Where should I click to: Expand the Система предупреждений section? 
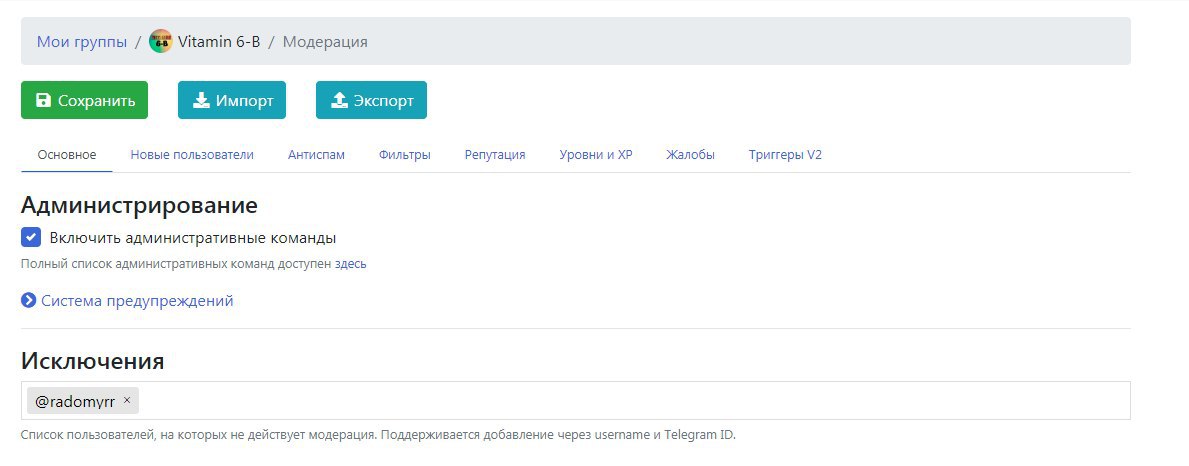(137, 301)
